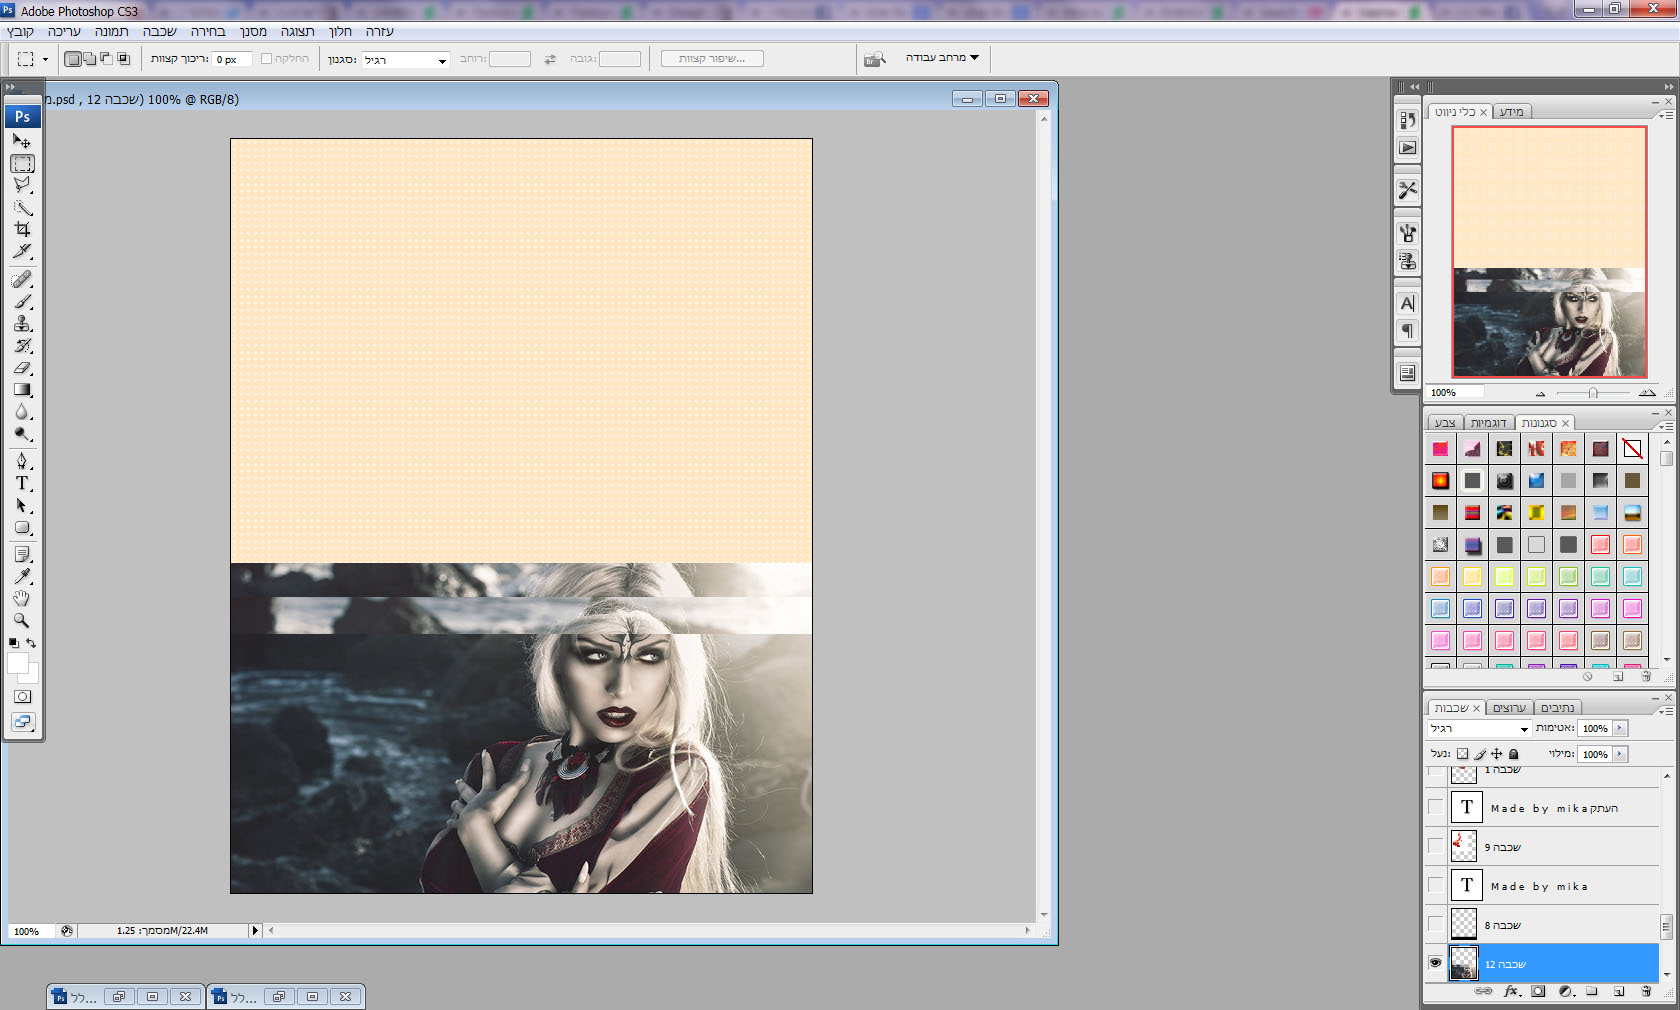Open the layer blend mode dropdown
Image resolution: width=1680 pixels, height=1010 pixels.
1479,729
